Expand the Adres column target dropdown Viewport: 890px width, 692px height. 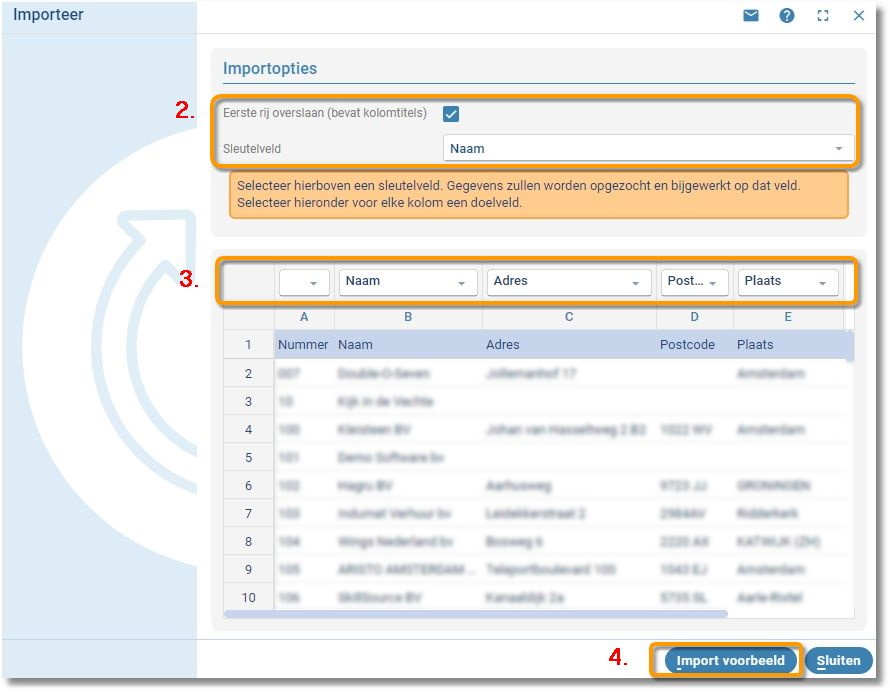coord(568,282)
